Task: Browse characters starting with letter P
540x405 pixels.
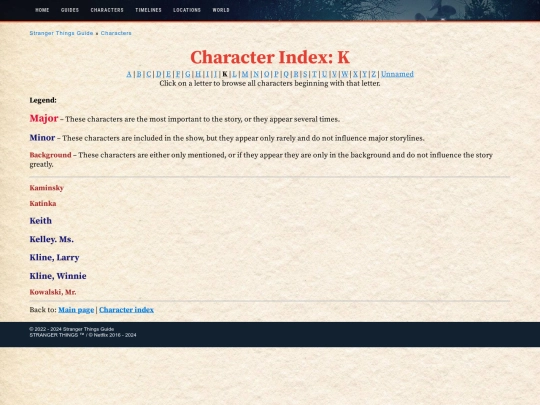Action: click(276, 74)
